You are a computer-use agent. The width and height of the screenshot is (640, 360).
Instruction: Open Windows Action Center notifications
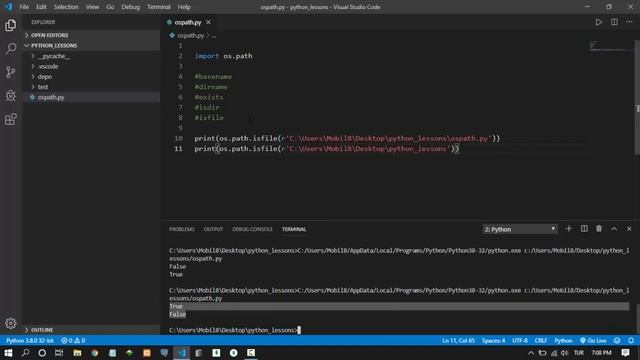(625, 353)
